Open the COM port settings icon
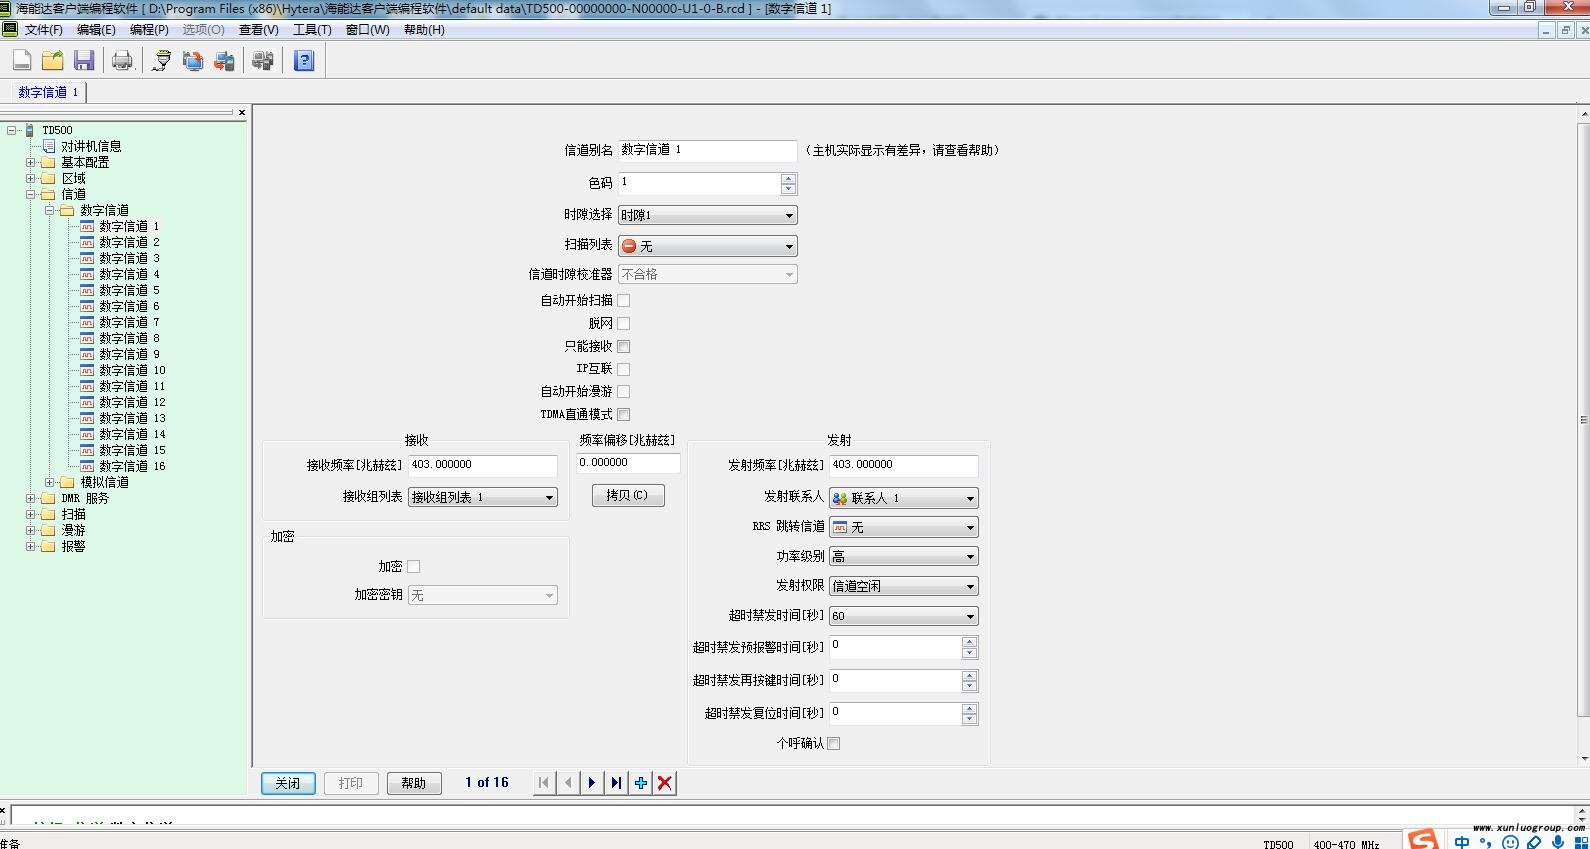Screen dimensions: 1590x849 coord(161,61)
